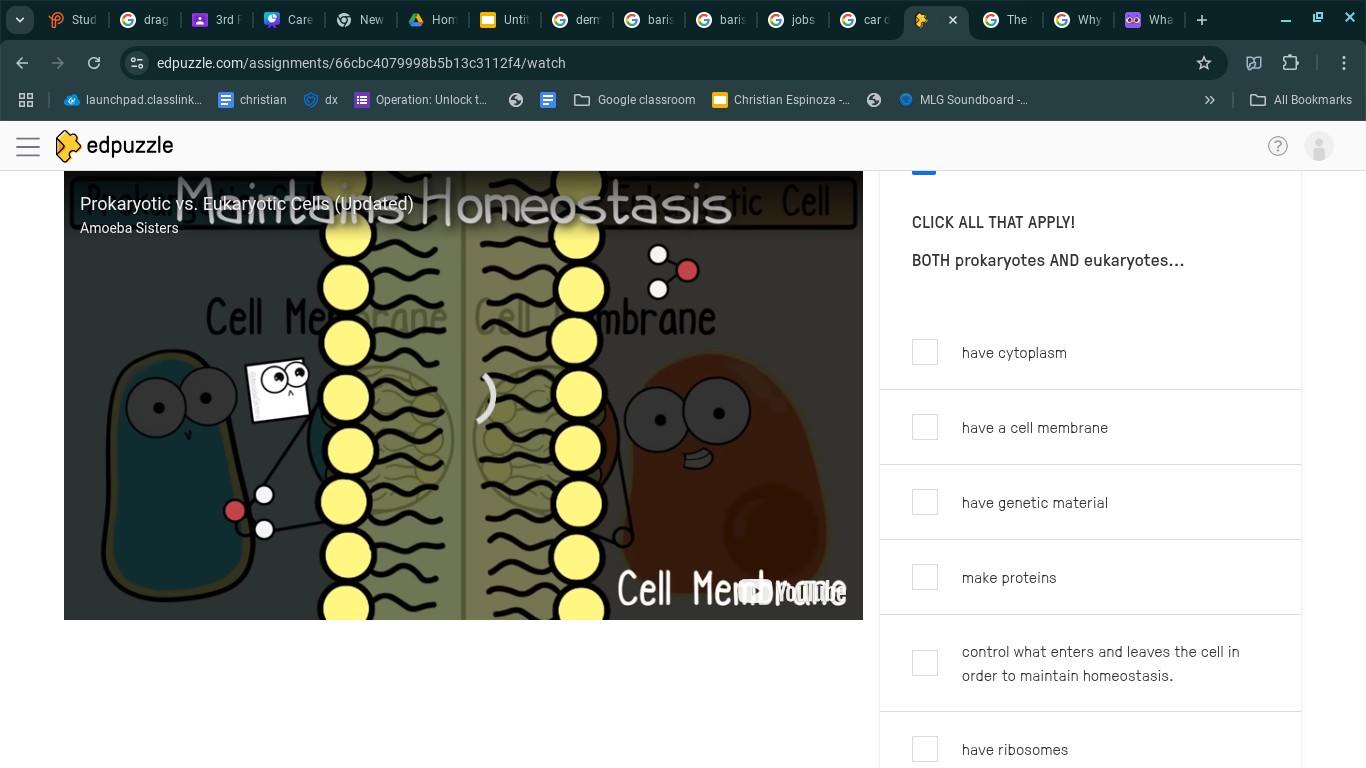Switch to the 'Hom' Drive tab
The image size is (1366, 768).
pyautogui.click(x=433, y=20)
